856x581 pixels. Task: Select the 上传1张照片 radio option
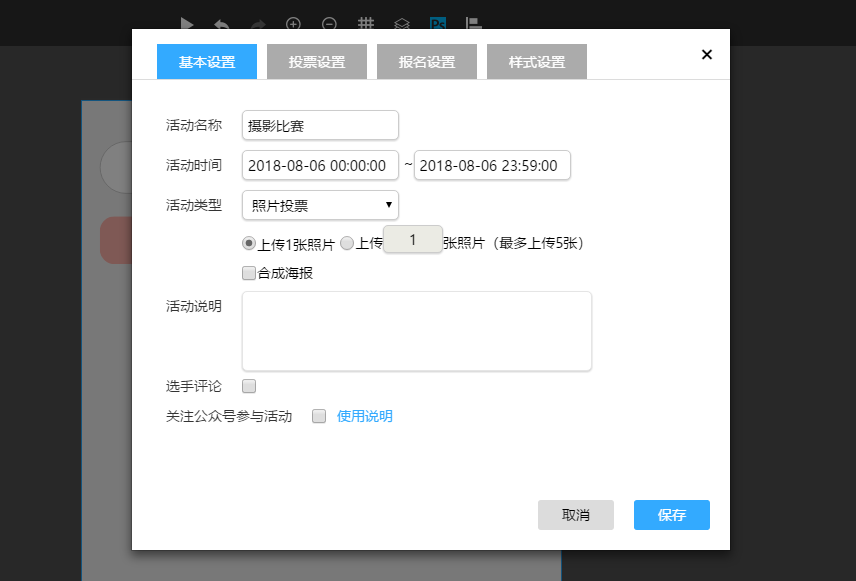coord(248,243)
